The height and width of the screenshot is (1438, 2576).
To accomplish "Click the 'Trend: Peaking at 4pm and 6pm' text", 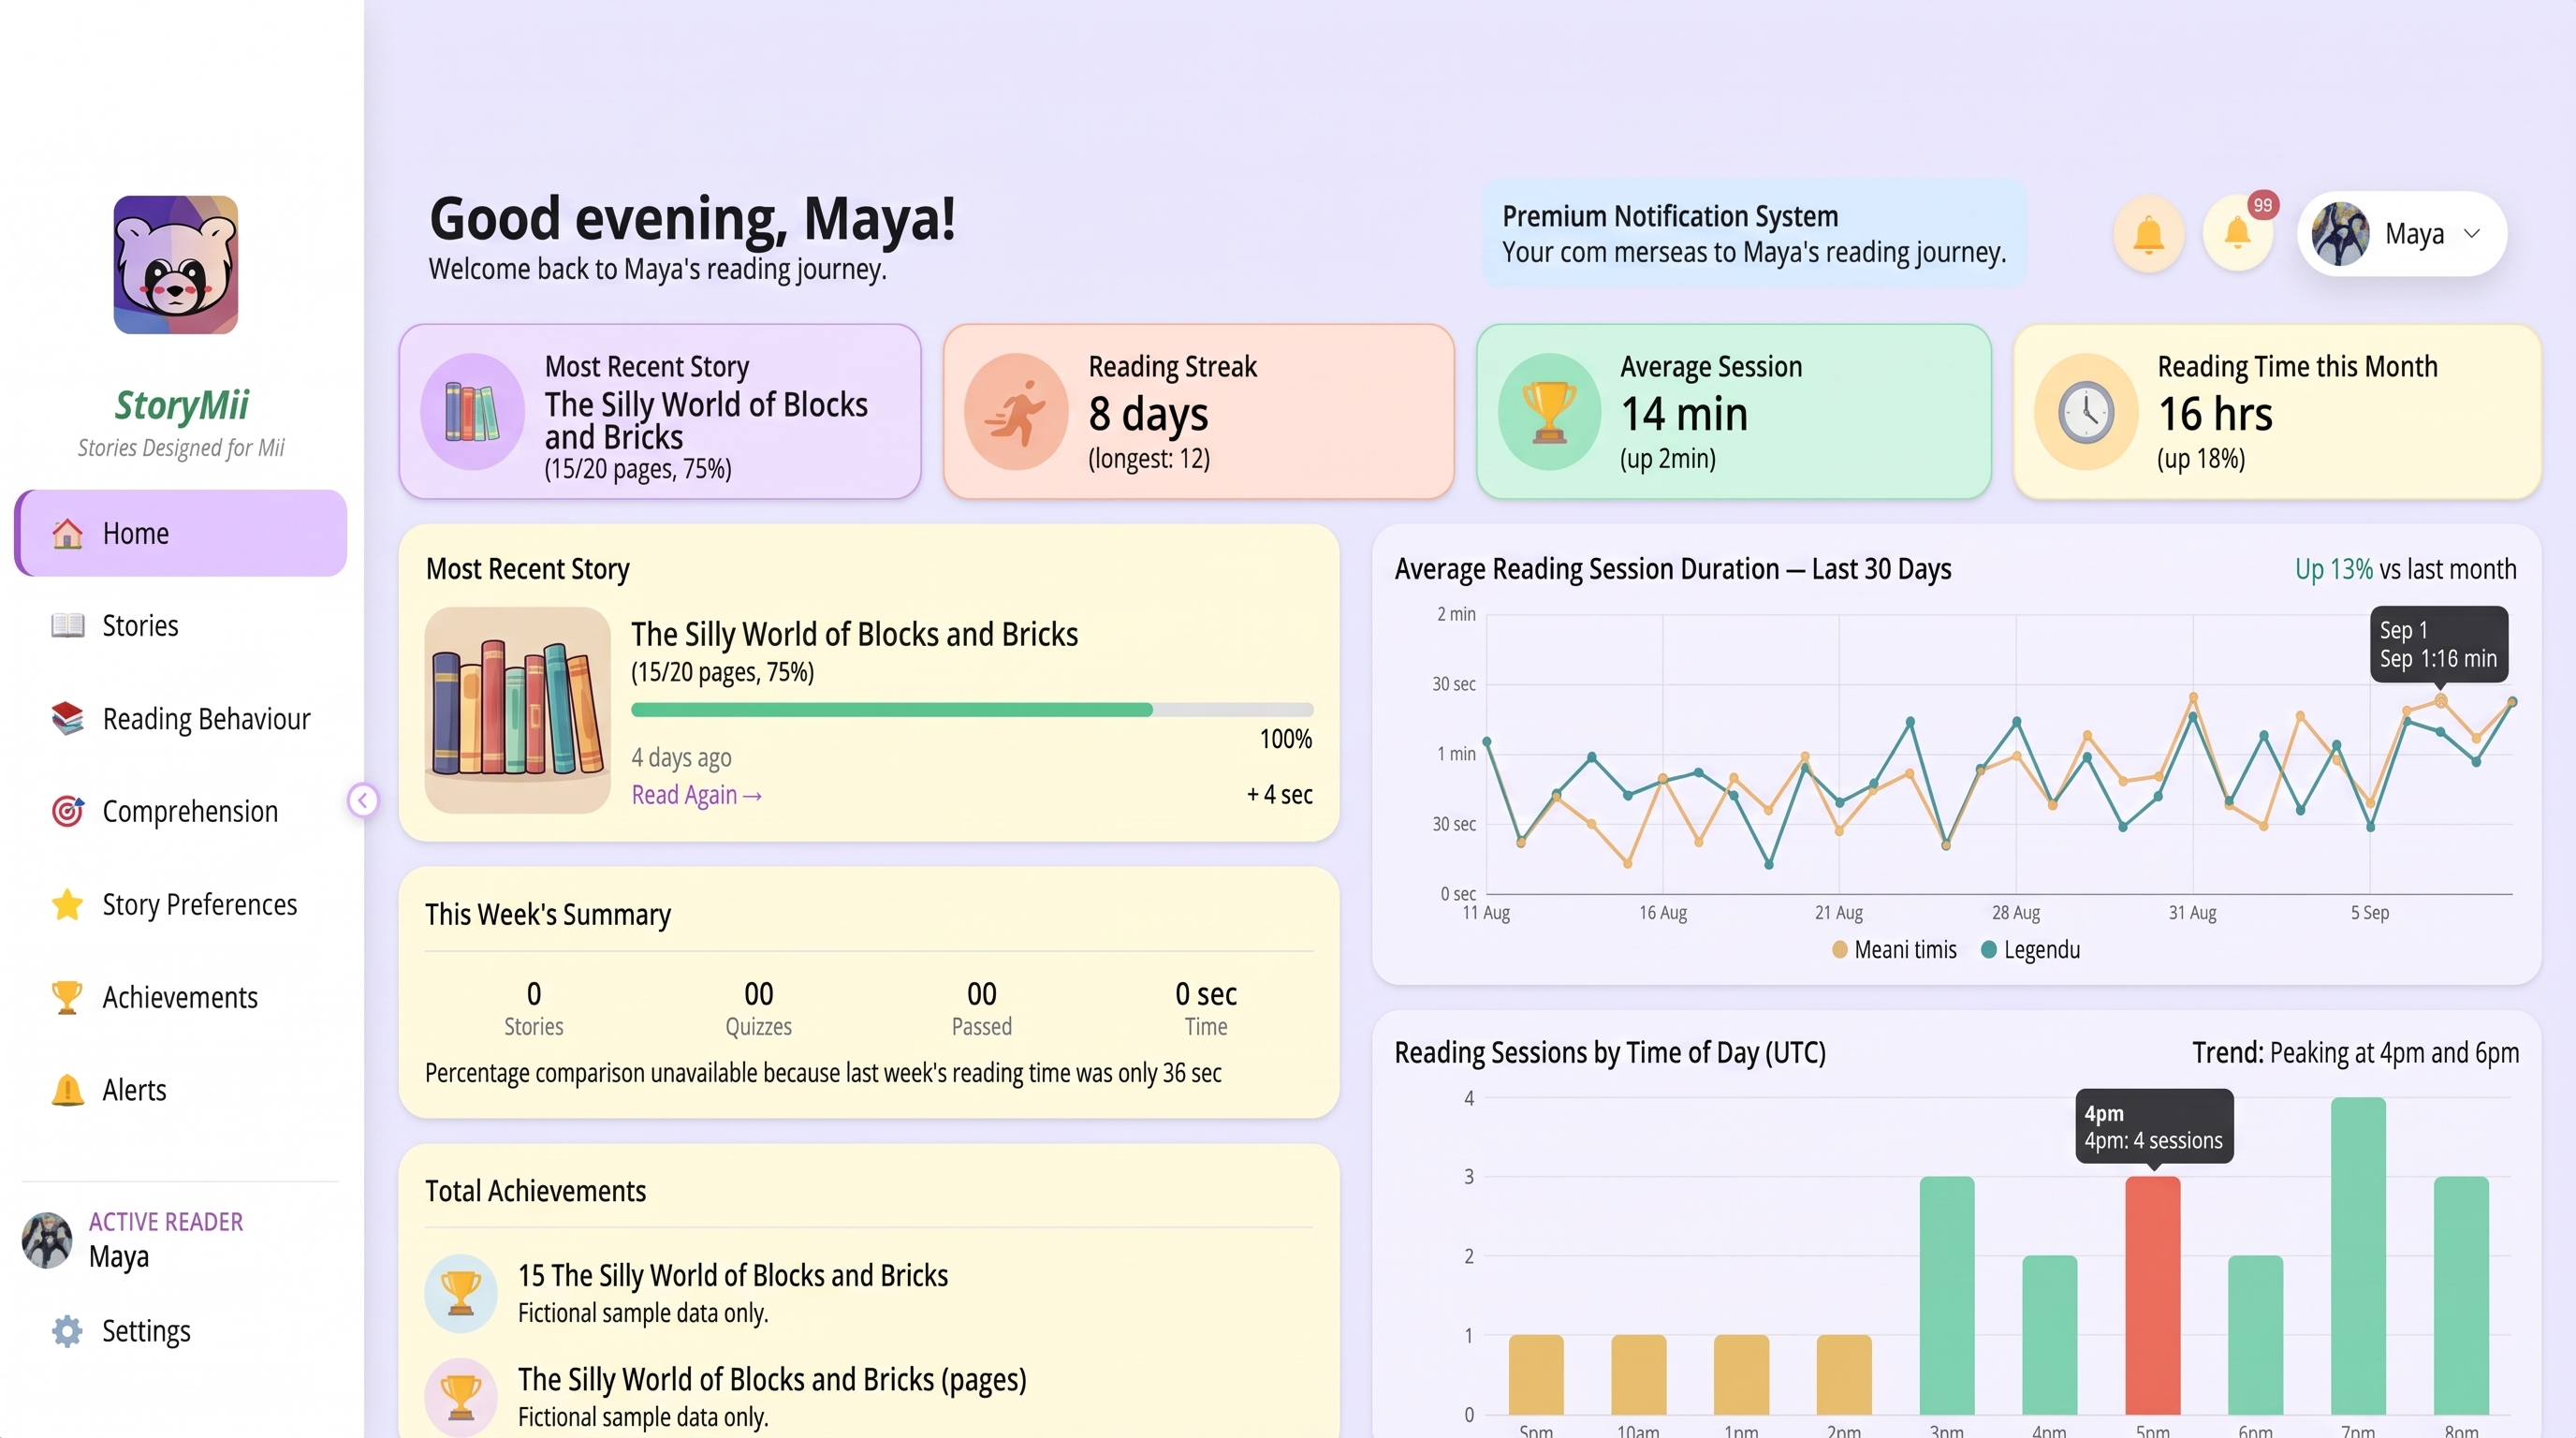I will tap(2355, 1053).
